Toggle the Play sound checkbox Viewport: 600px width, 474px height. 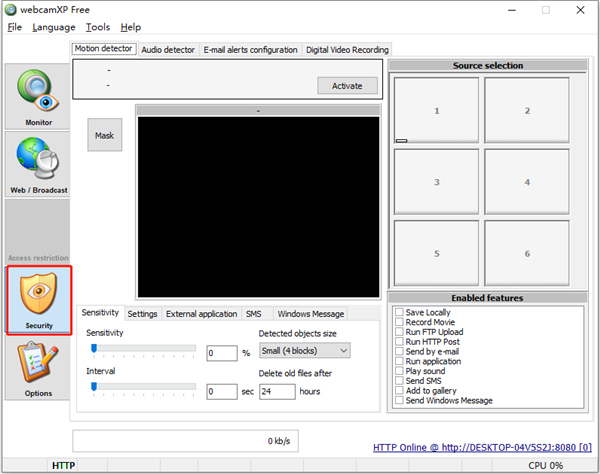(x=400, y=371)
